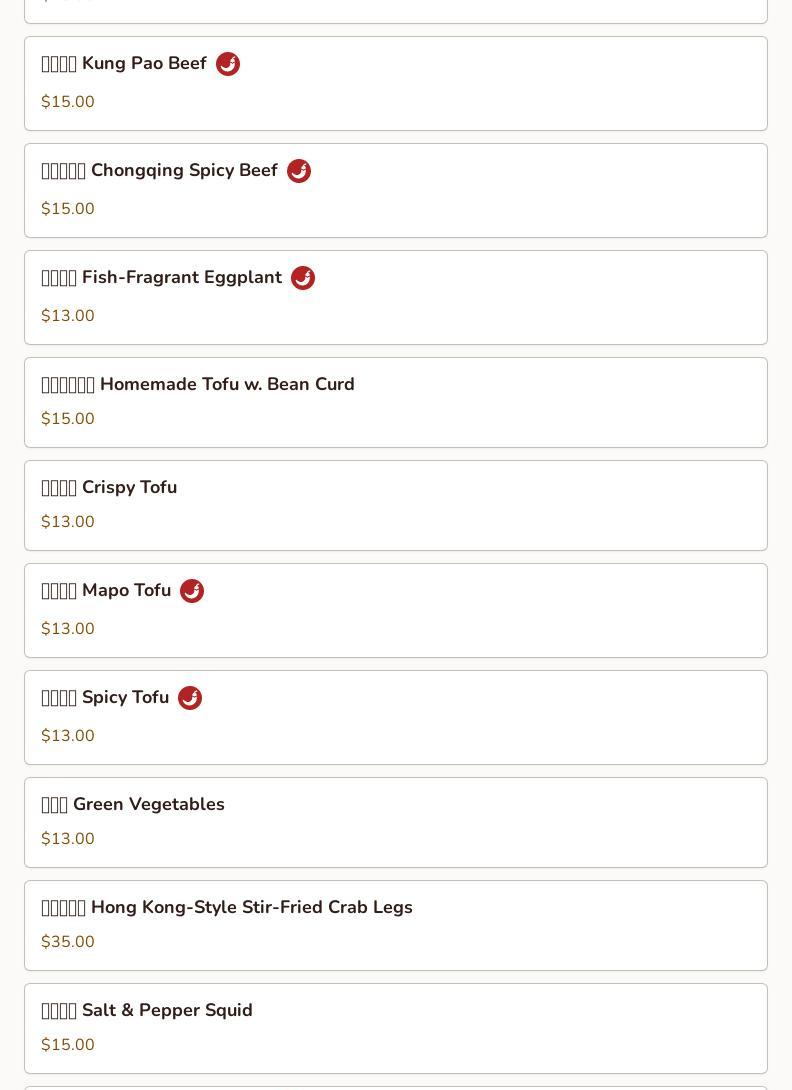Click the $13.00 price under Crispy Tofu

pos(68,522)
